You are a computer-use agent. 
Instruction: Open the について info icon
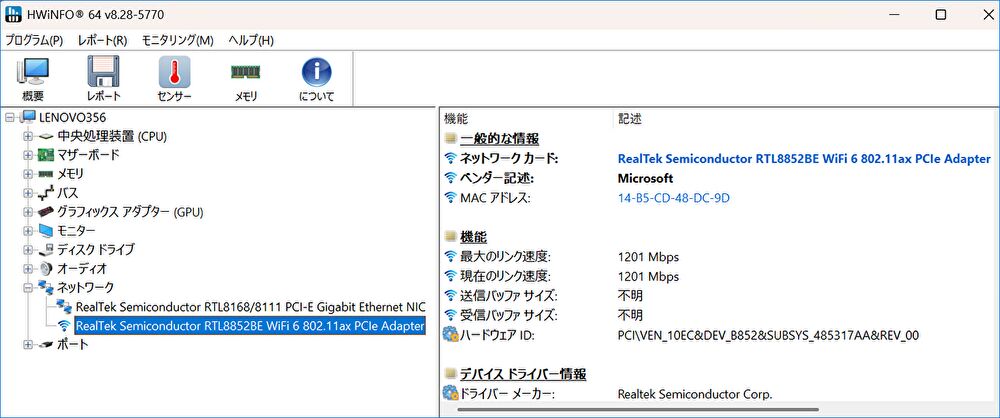click(x=316, y=78)
